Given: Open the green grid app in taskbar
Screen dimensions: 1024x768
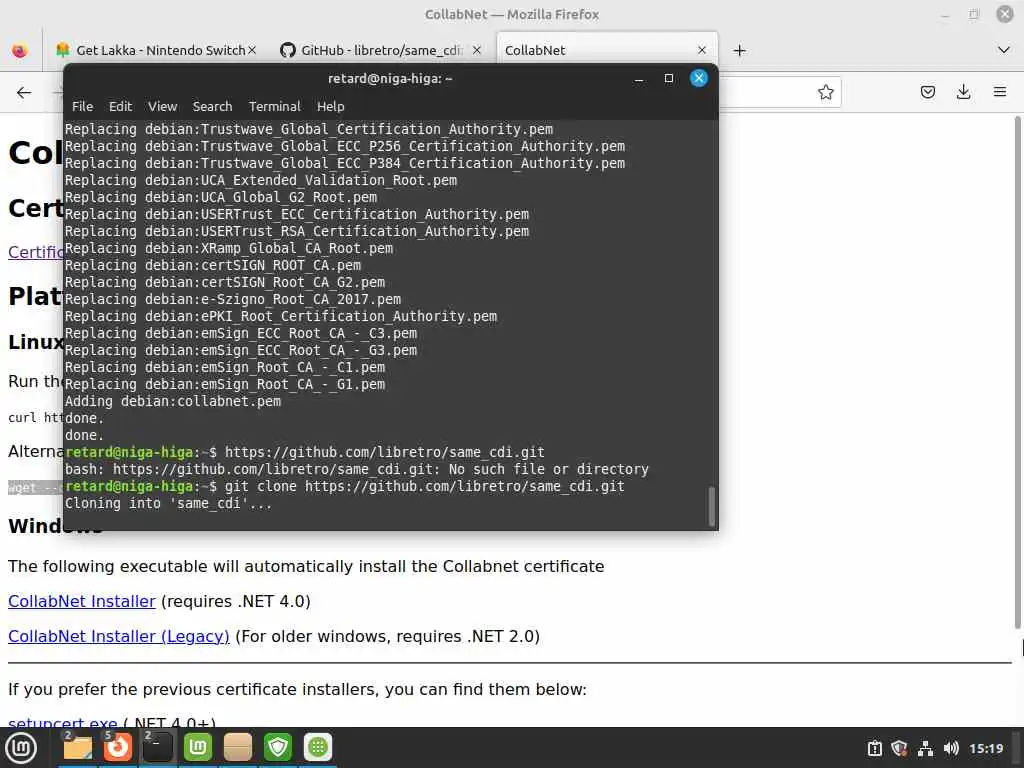Looking at the screenshot, I should coord(318,747).
